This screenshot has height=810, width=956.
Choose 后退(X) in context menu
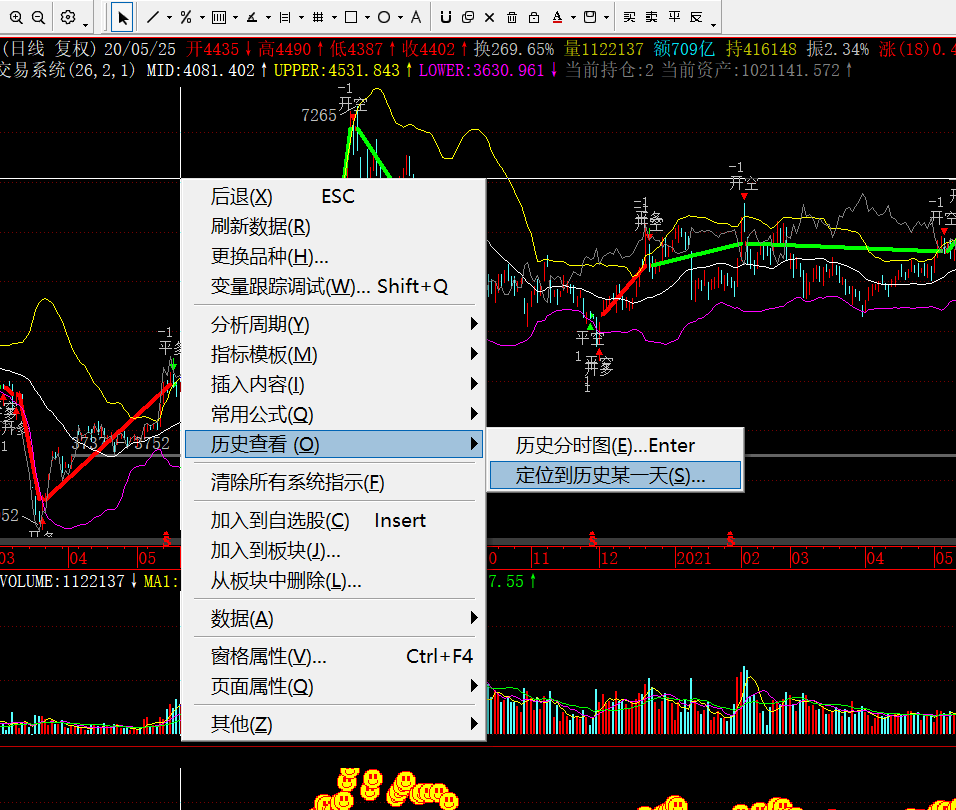coord(334,196)
